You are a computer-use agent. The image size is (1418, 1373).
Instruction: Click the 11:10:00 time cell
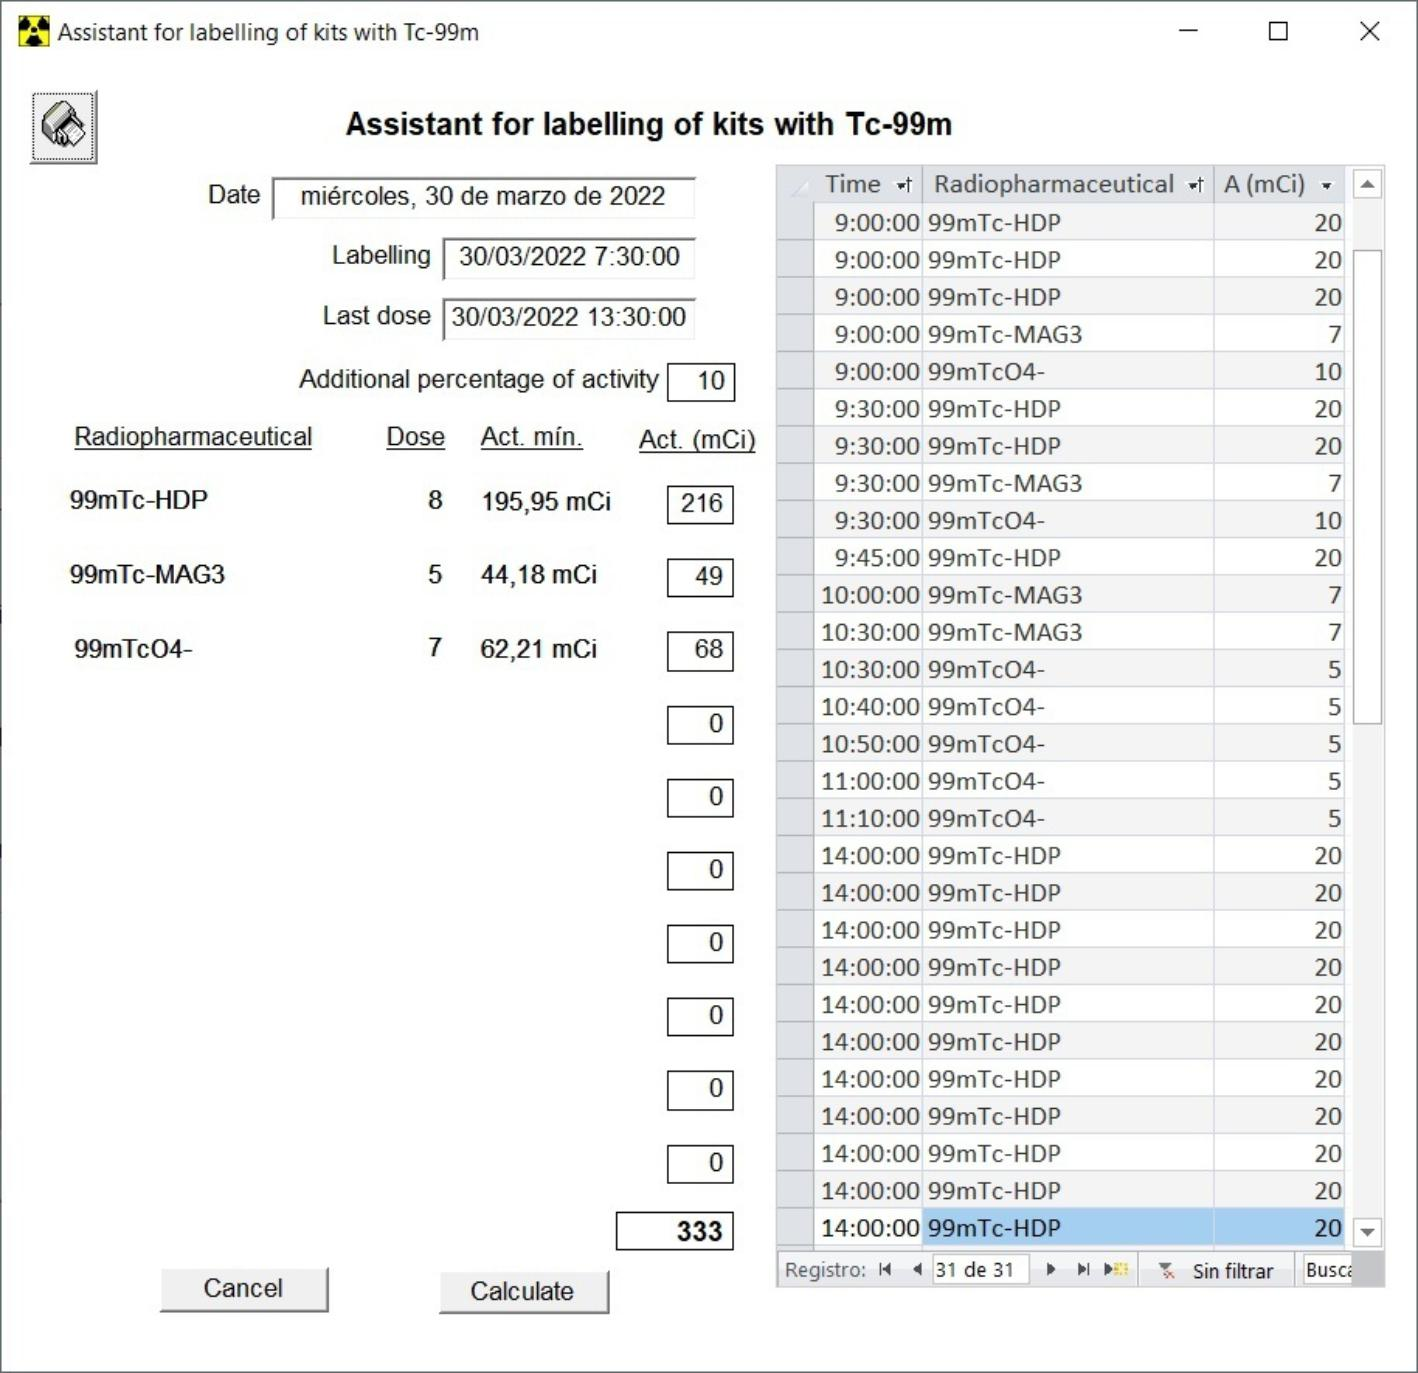868,819
